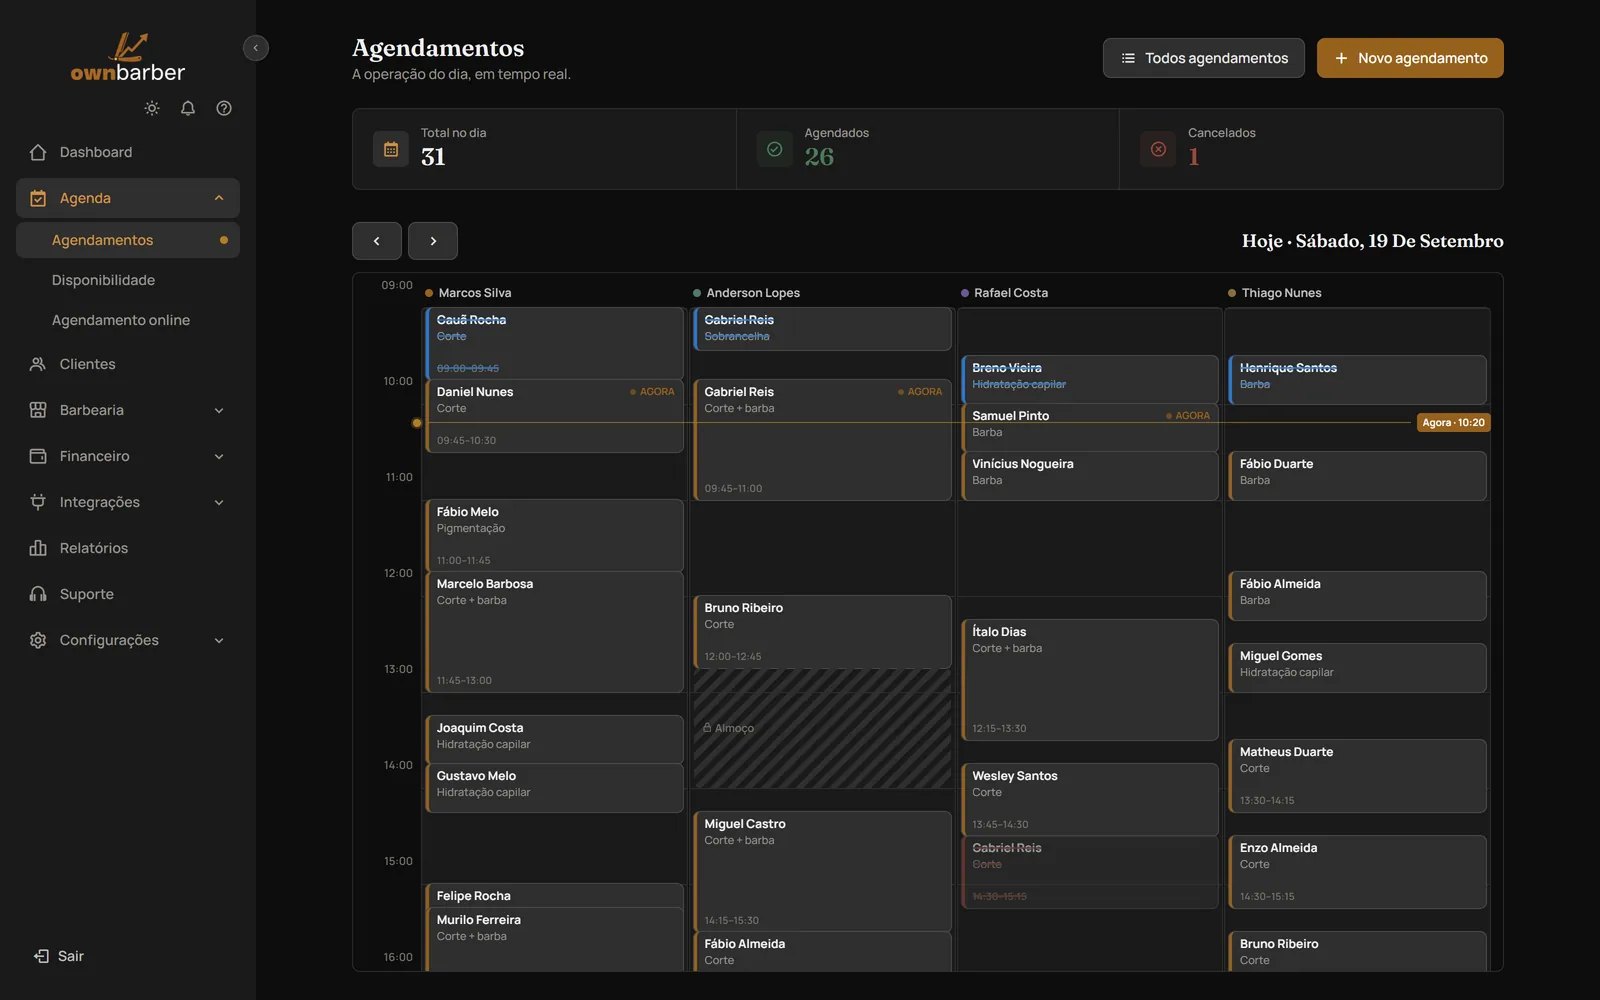Open Daniel Nunes Corte appointment
The height and width of the screenshot is (1000, 1600).
point(555,416)
